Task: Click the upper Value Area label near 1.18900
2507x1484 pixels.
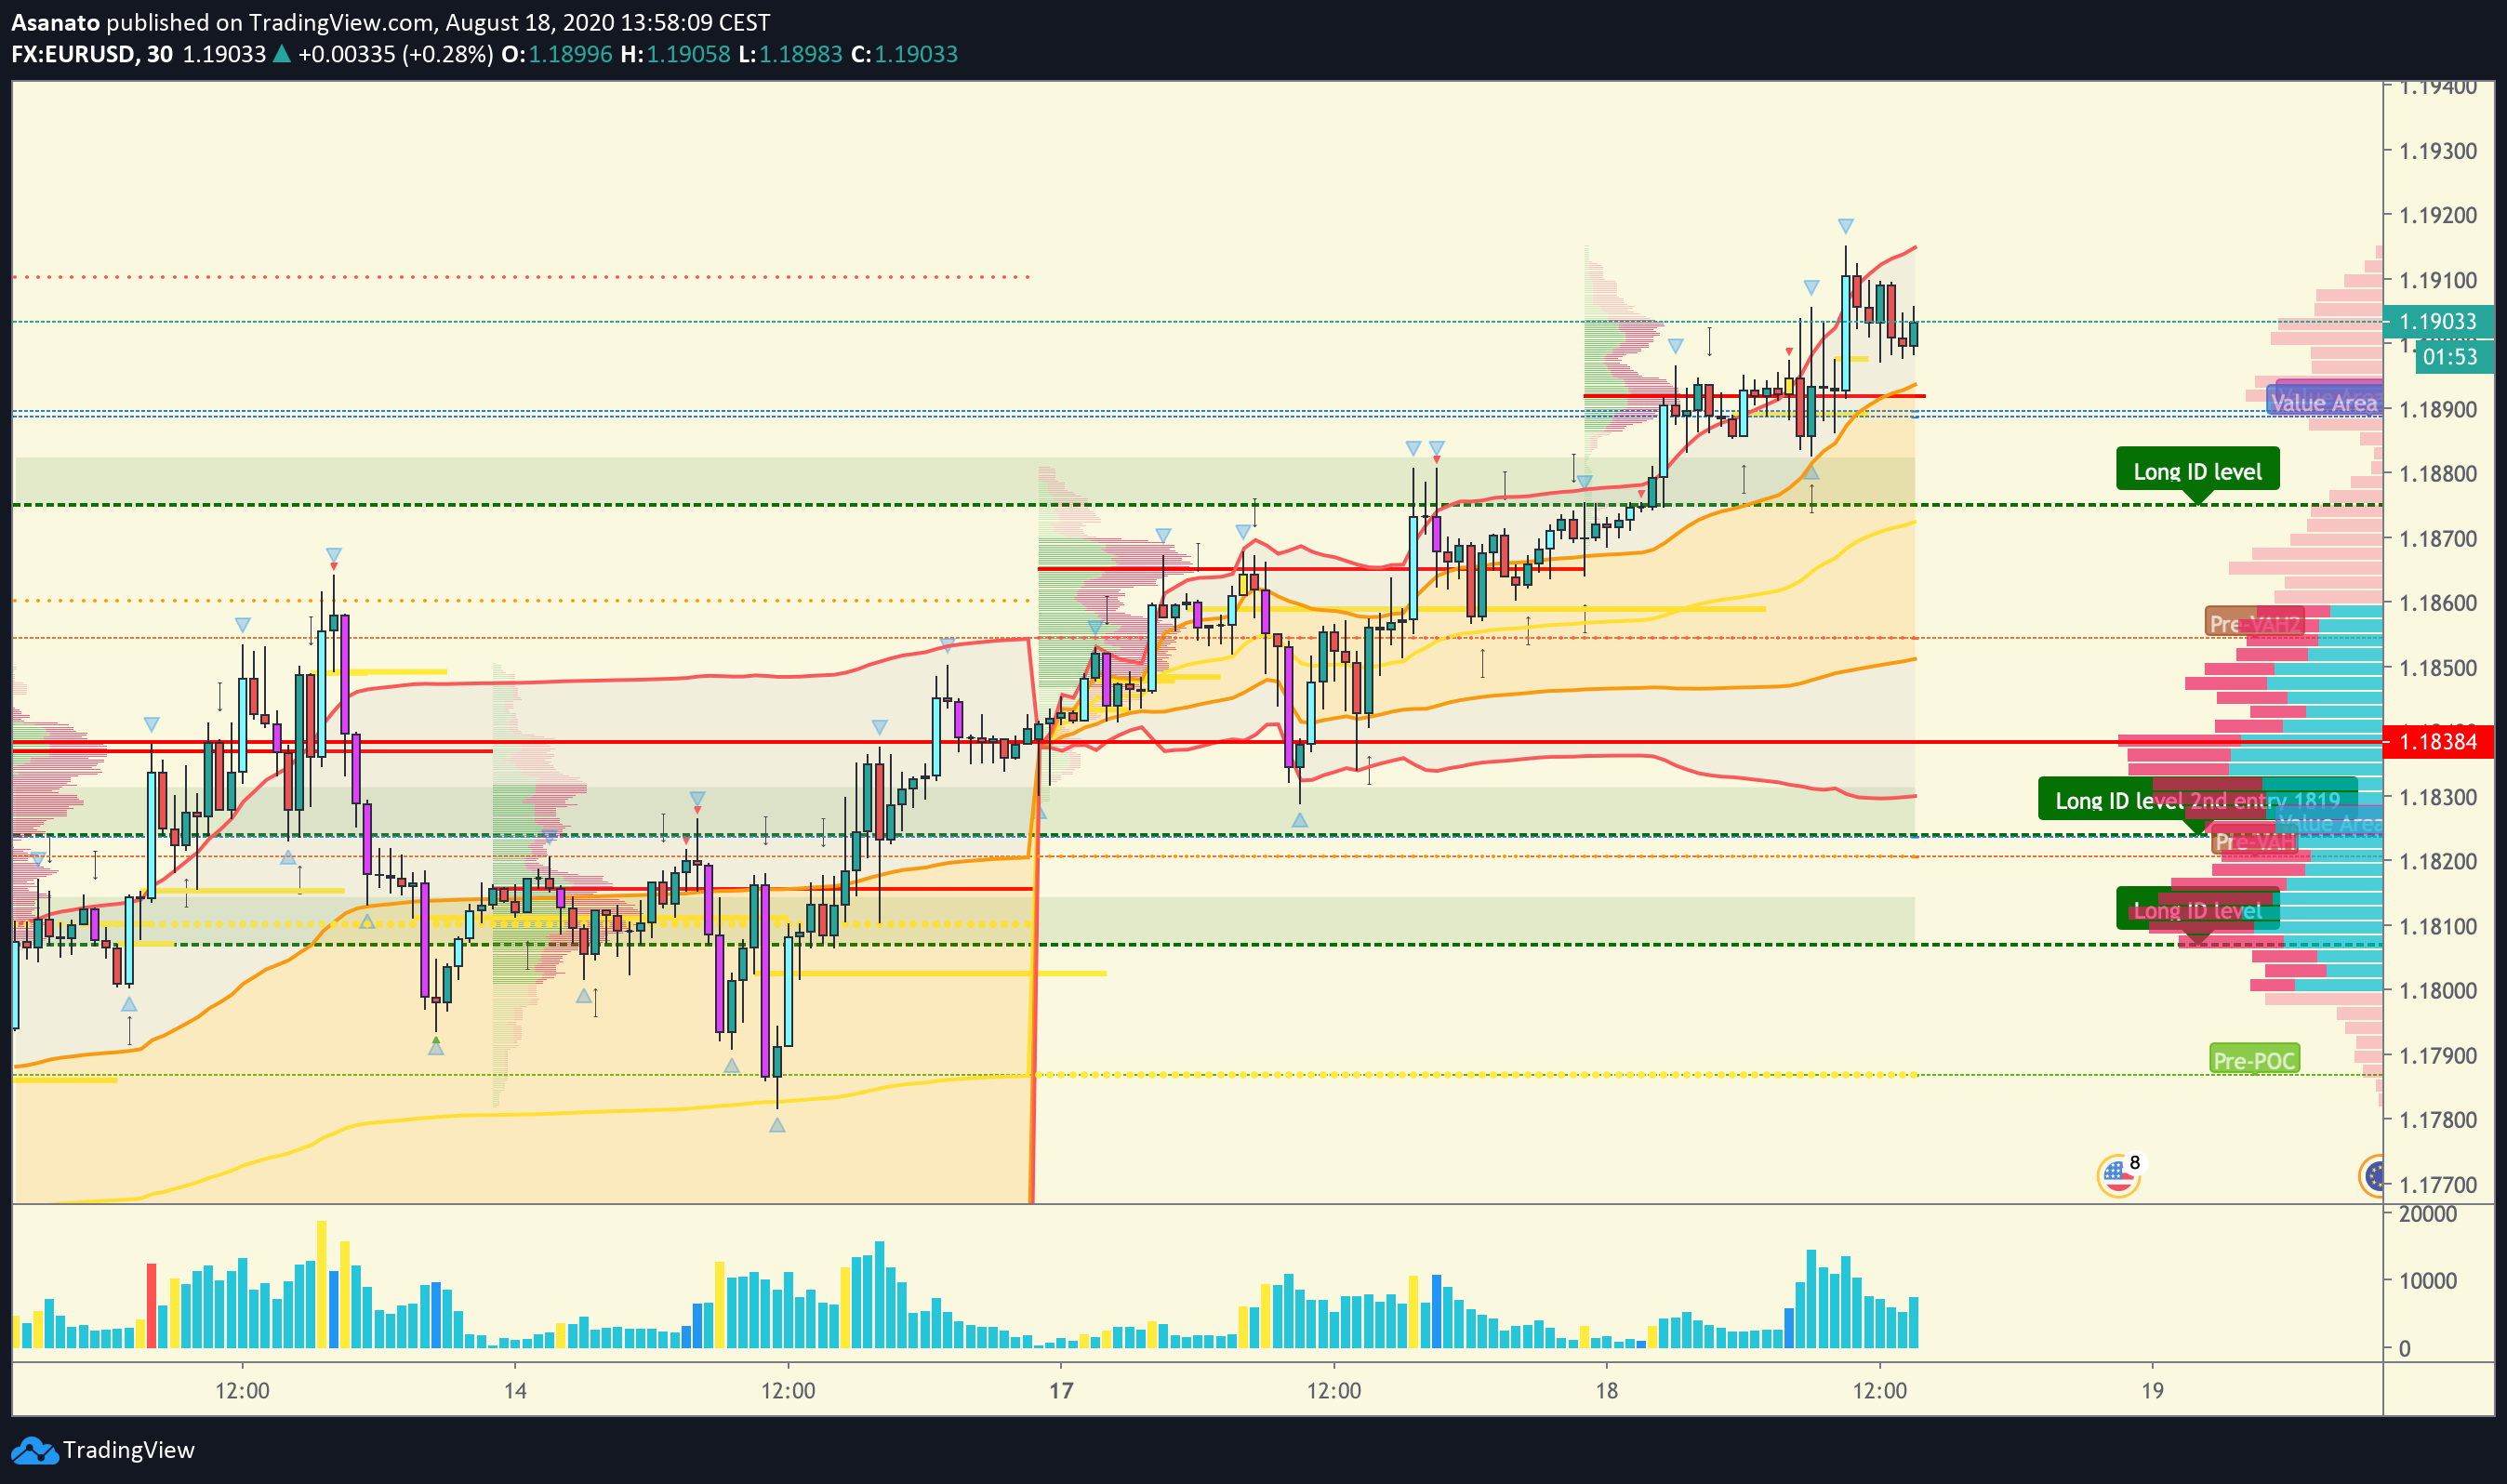Action: 2323,403
